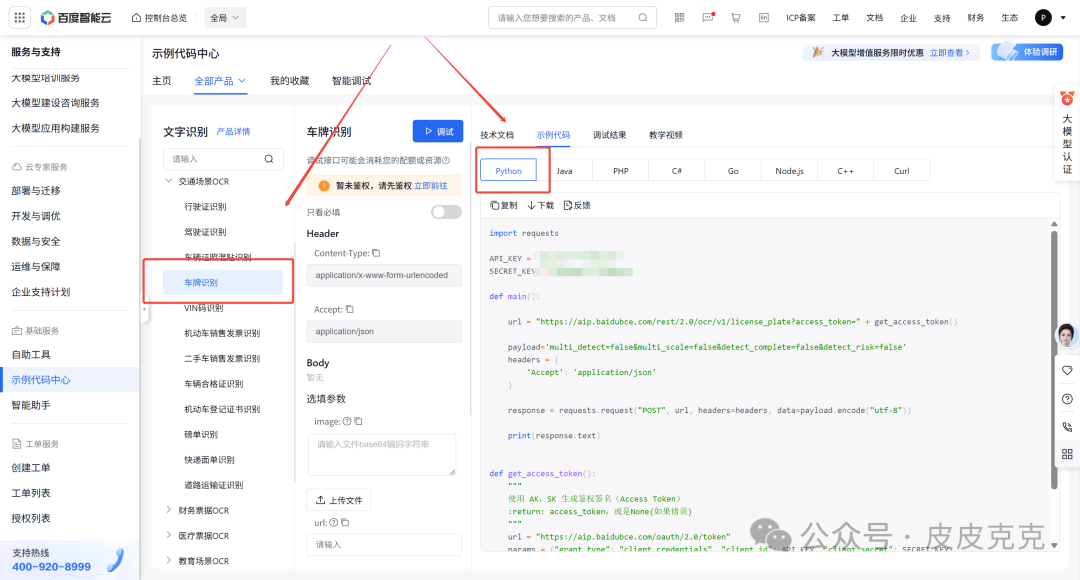1080x580 pixels.
Task: Copy the url parameter field
Action: tap(345, 523)
